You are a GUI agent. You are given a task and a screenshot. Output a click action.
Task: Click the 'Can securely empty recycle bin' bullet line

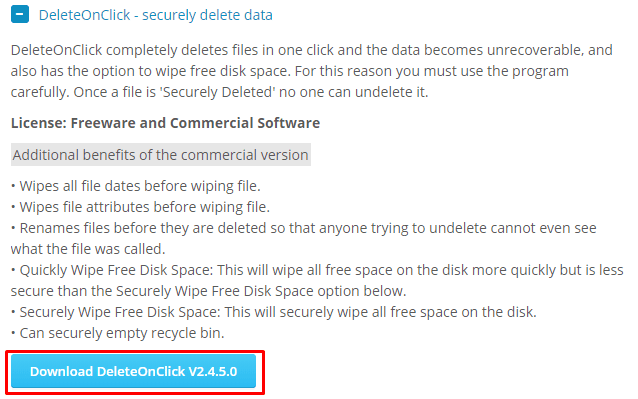click(x=118, y=334)
